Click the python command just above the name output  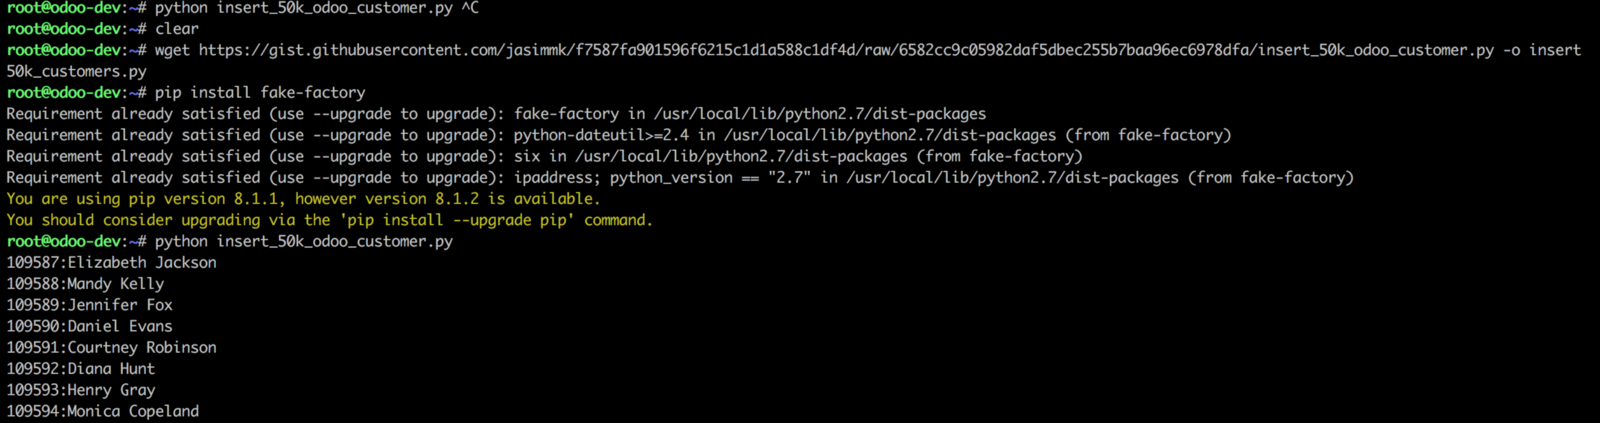(x=304, y=241)
